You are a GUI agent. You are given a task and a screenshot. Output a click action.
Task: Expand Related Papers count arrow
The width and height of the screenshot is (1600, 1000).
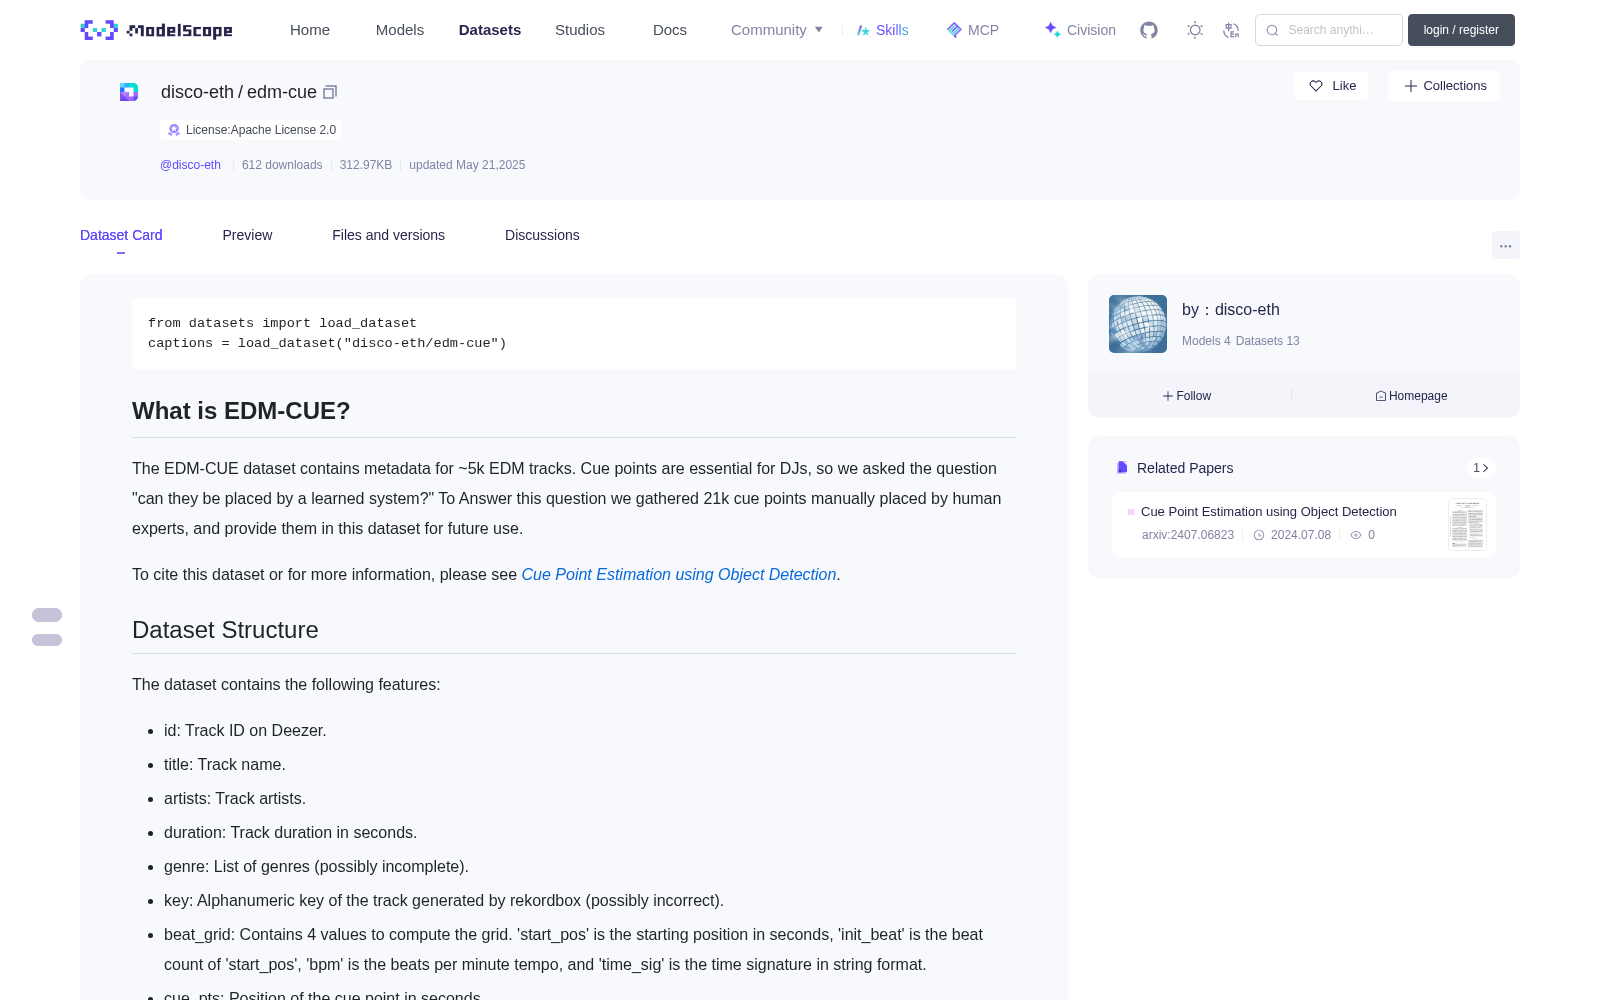tap(1481, 468)
